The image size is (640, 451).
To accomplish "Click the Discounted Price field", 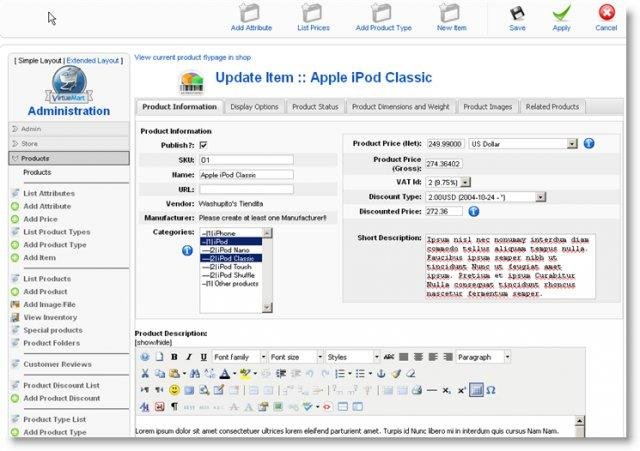I will 444,211.
